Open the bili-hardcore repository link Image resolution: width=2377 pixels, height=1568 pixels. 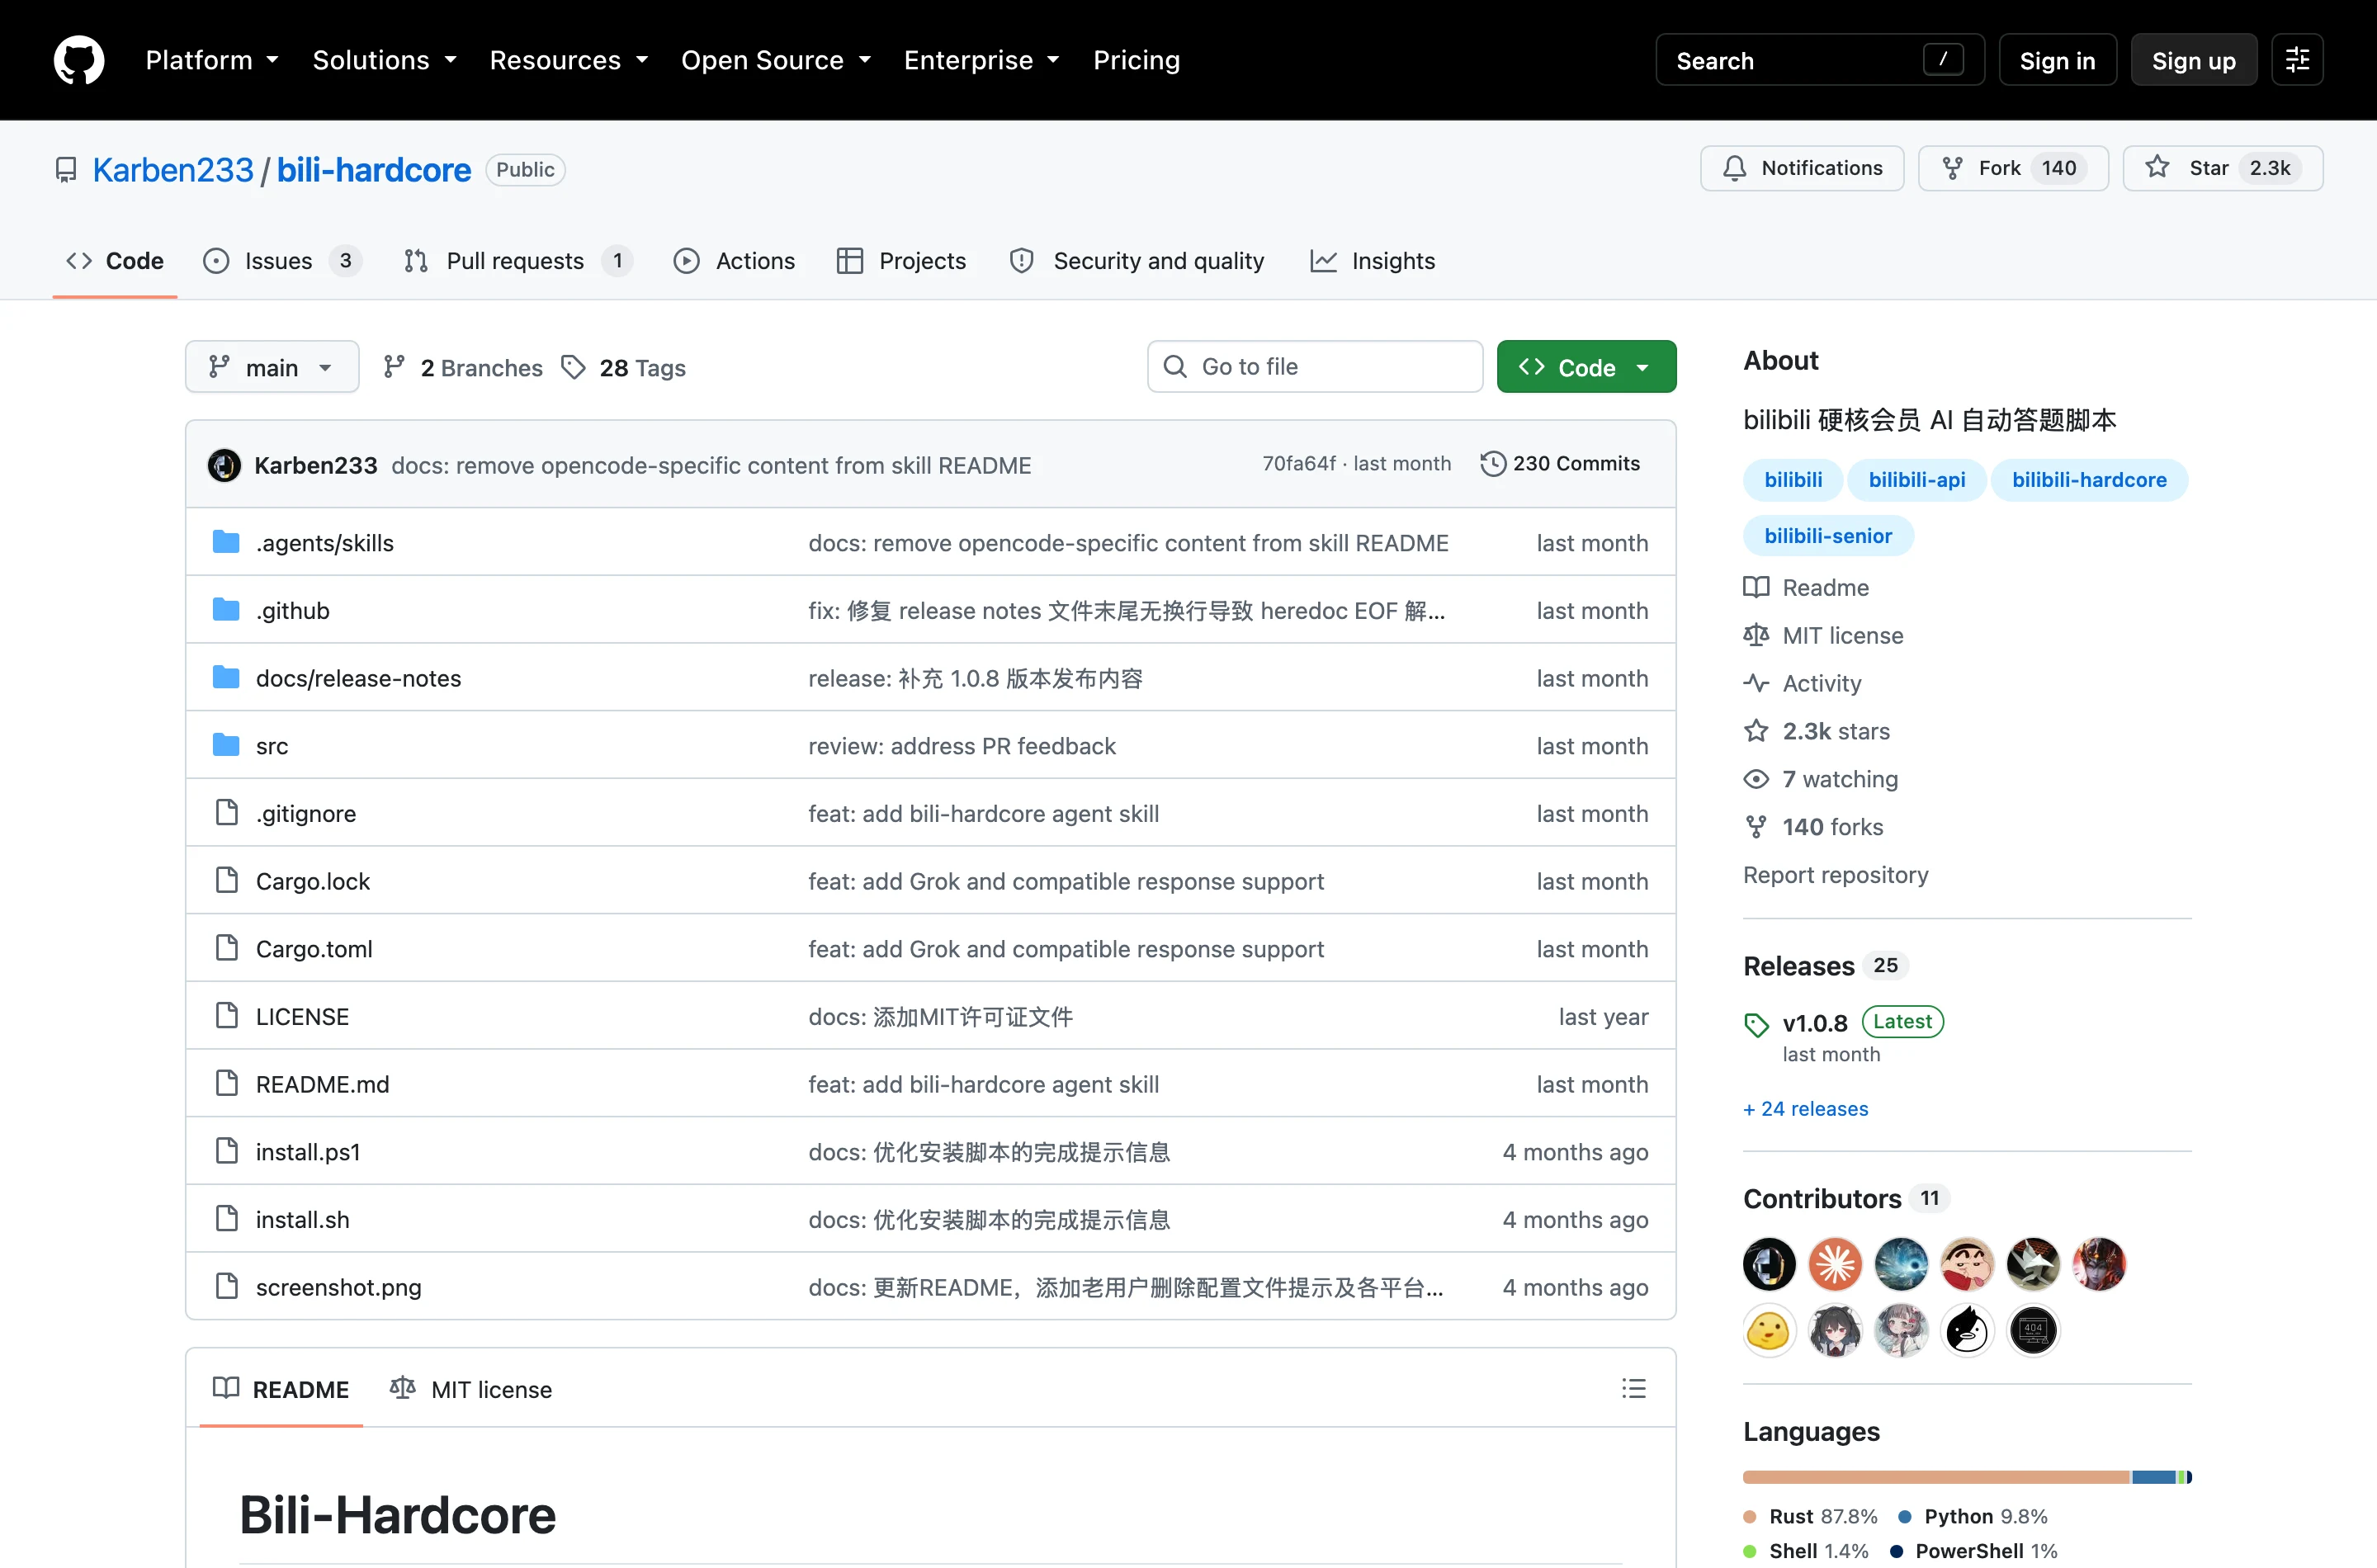pyautogui.click(x=373, y=170)
